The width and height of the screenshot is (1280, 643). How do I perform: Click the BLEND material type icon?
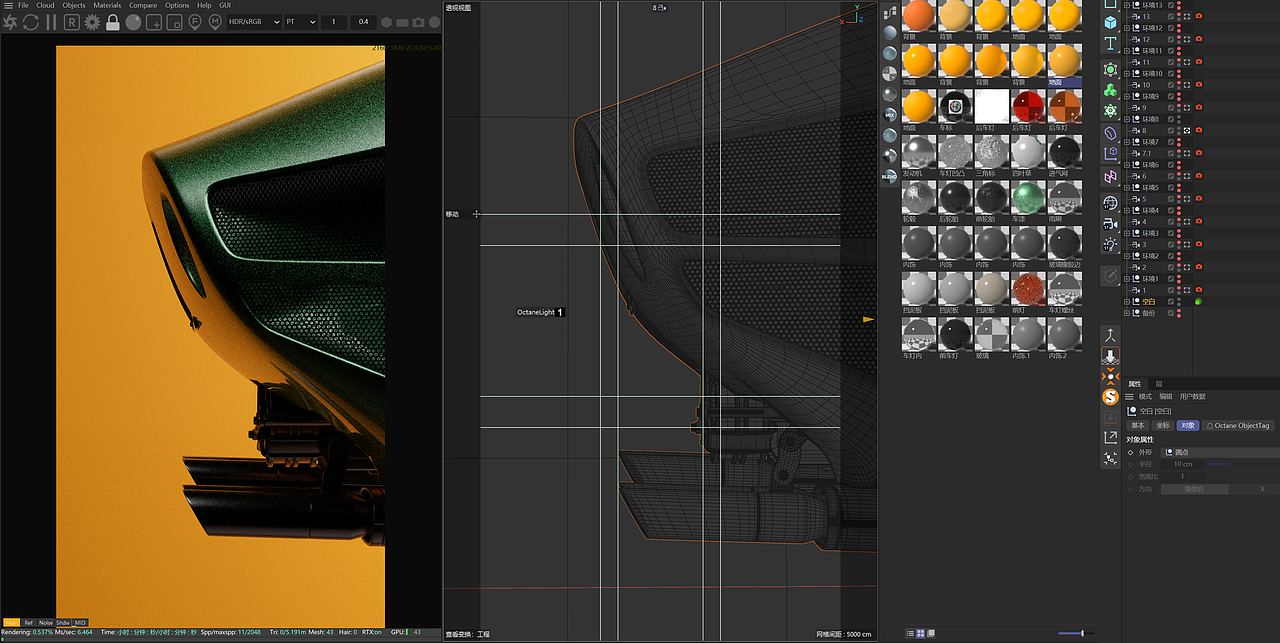point(890,176)
